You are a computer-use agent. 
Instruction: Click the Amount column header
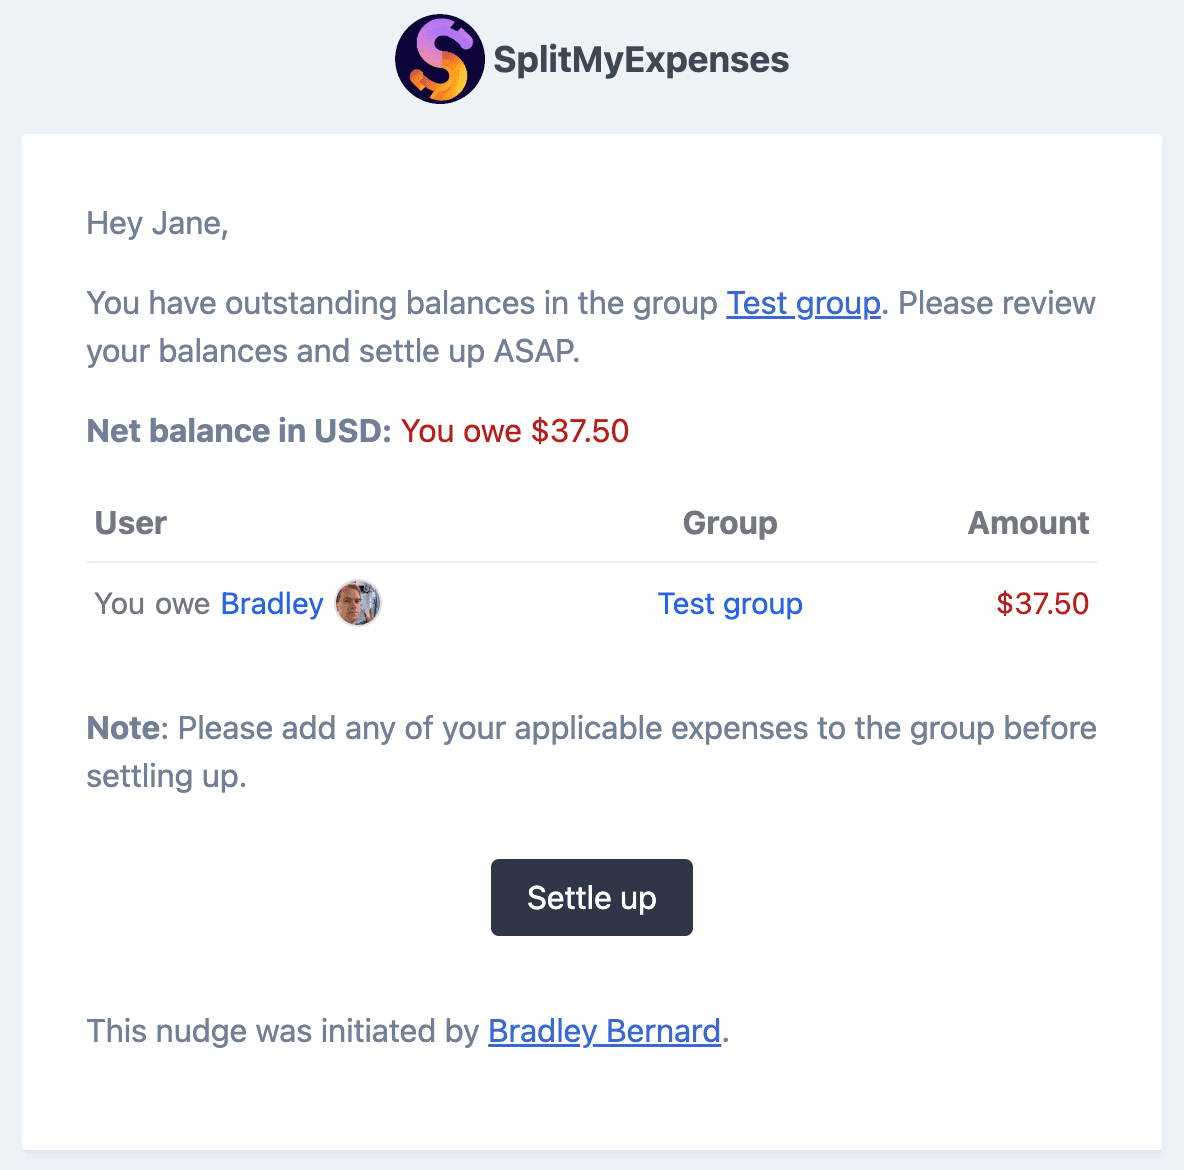point(1028,523)
